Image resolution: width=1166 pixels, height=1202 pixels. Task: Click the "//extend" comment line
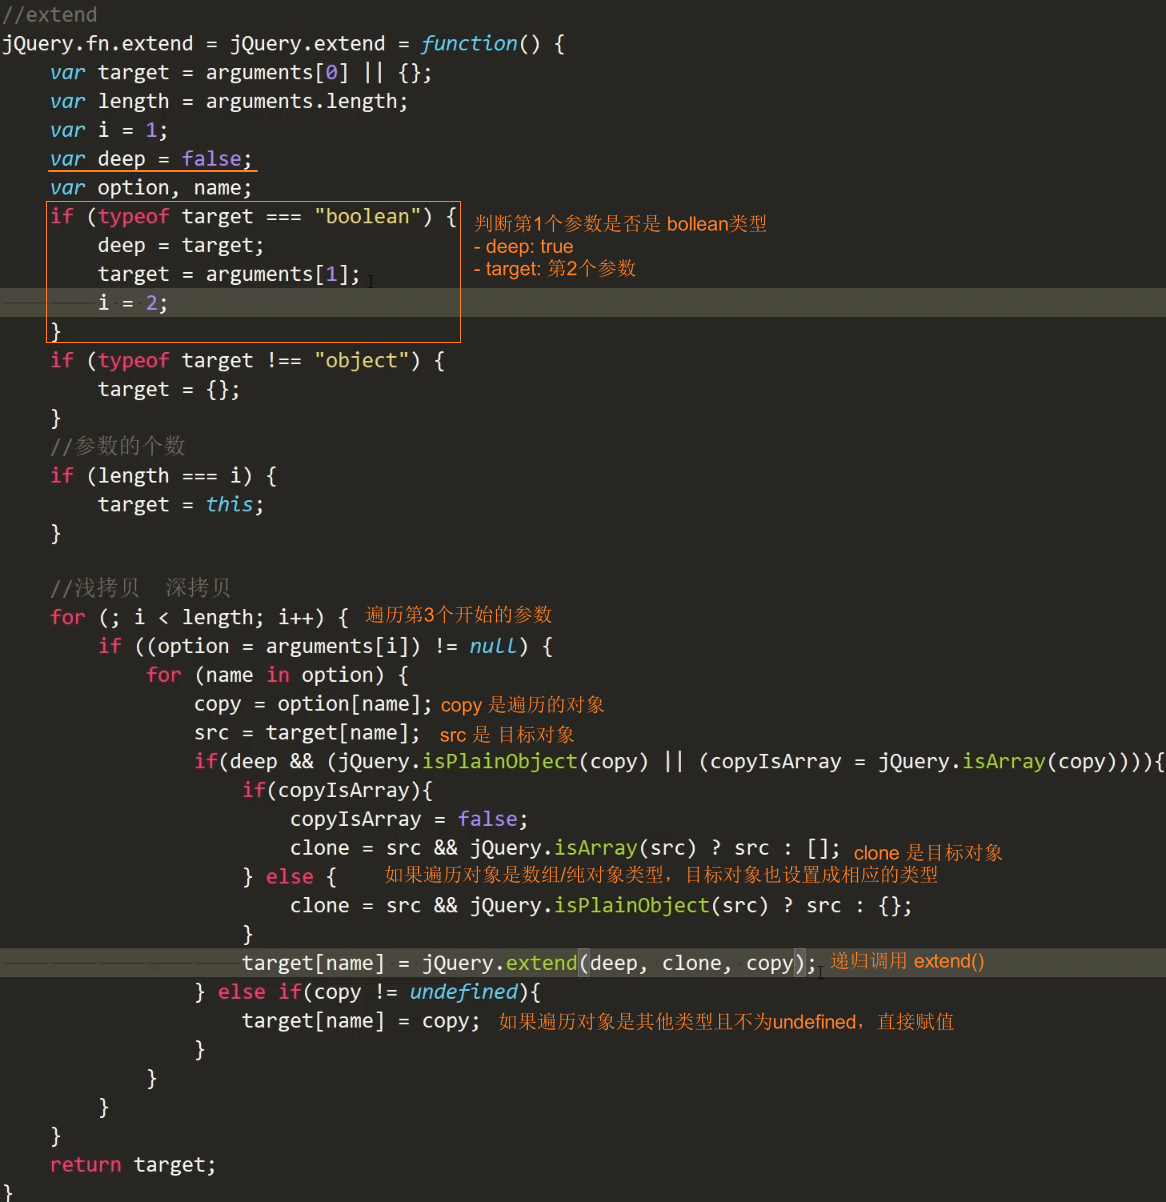(x=50, y=15)
